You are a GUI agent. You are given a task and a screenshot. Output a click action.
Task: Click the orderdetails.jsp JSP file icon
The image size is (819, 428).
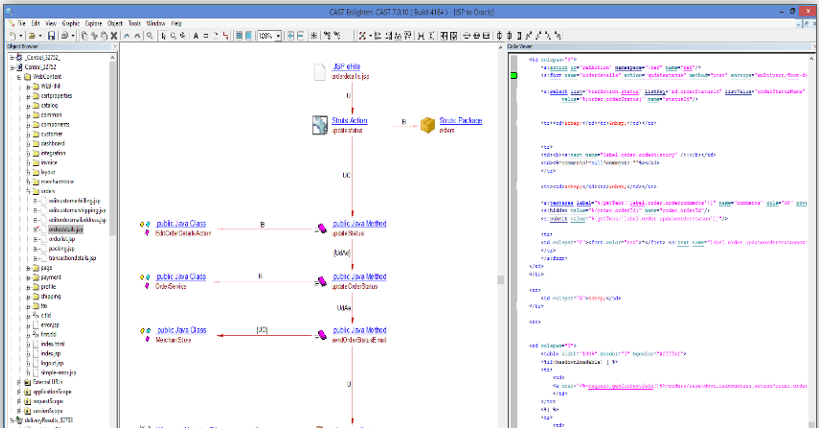(320, 72)
